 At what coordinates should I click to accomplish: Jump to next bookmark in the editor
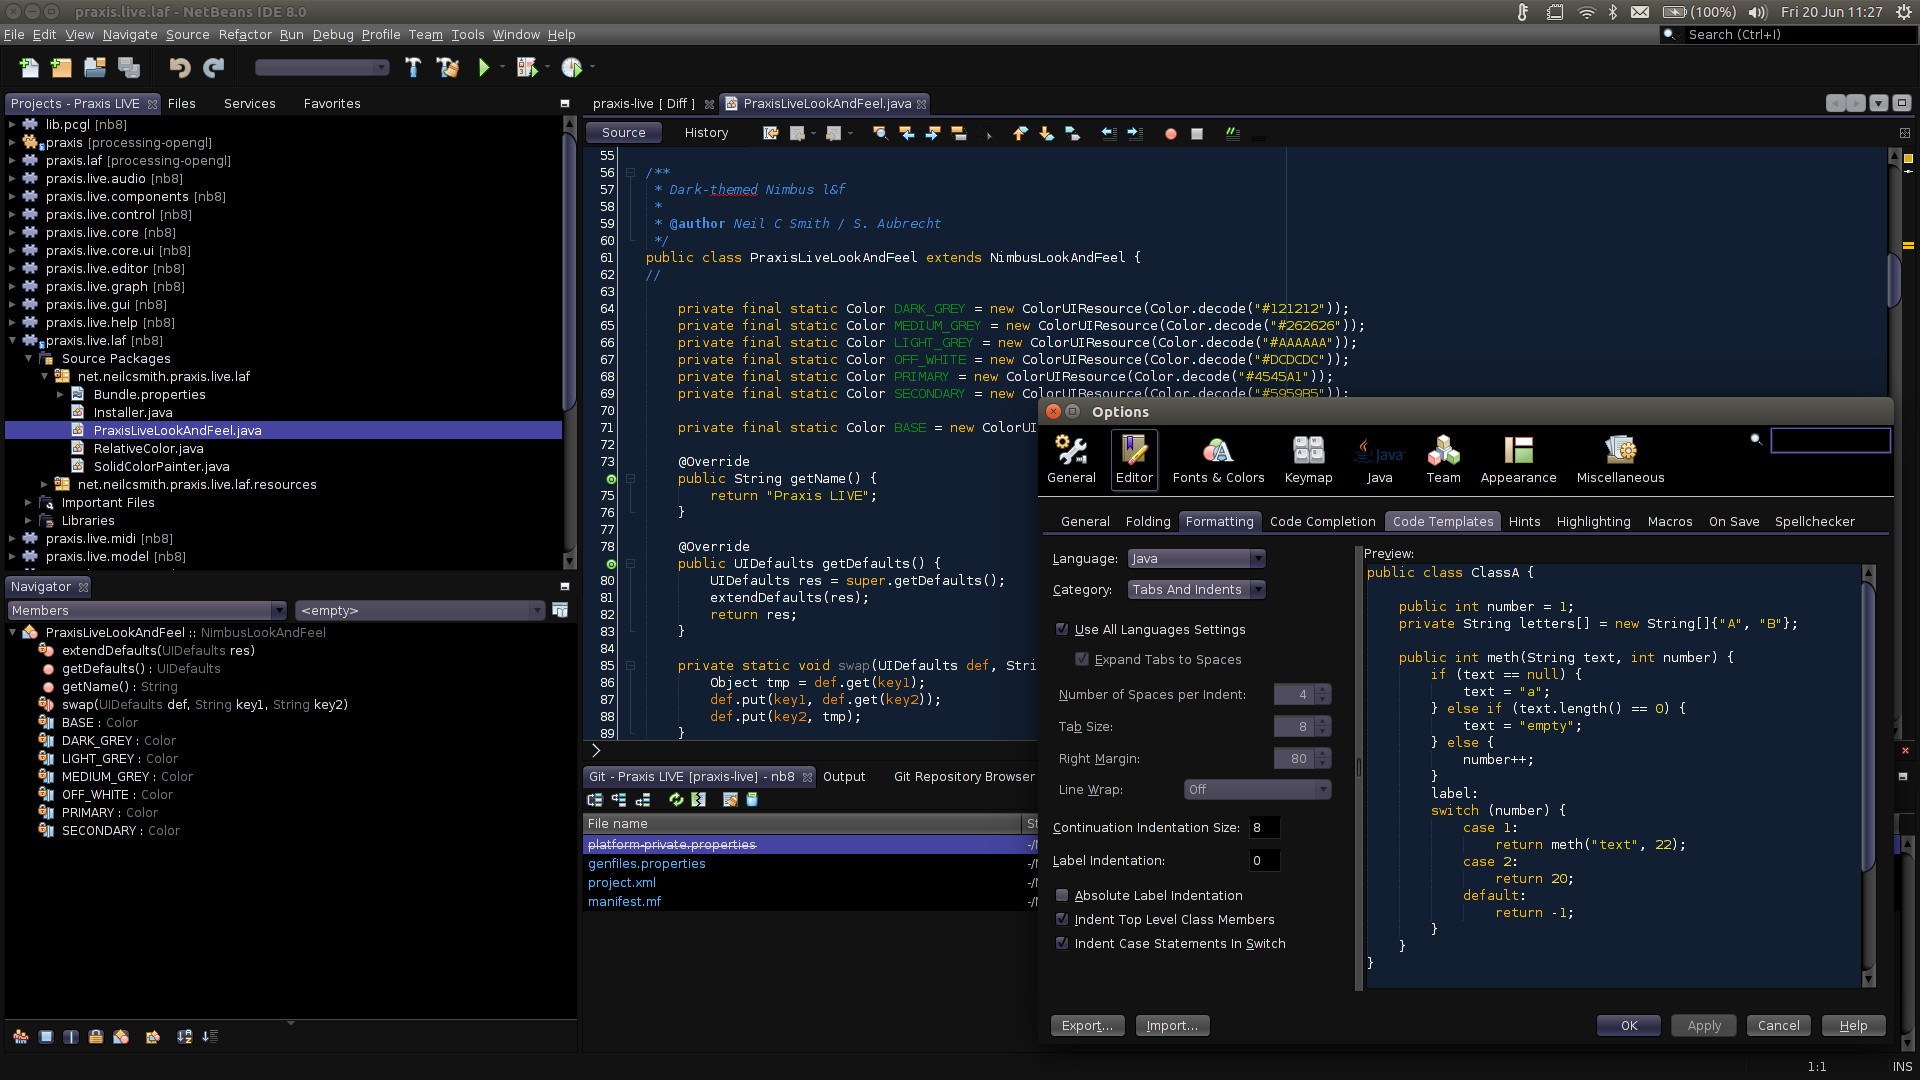[x=1046, y=133]
